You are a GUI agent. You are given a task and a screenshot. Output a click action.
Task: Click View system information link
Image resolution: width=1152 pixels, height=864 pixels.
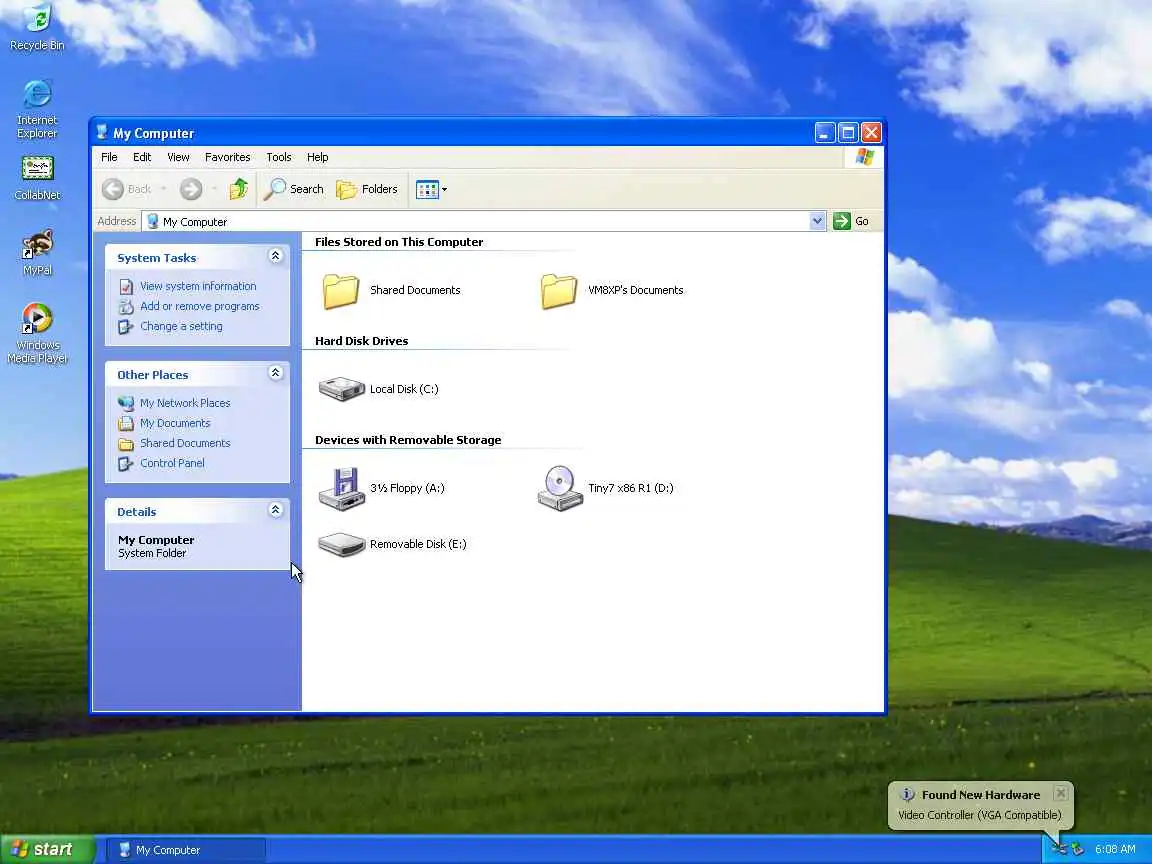[x=198, y=286]
